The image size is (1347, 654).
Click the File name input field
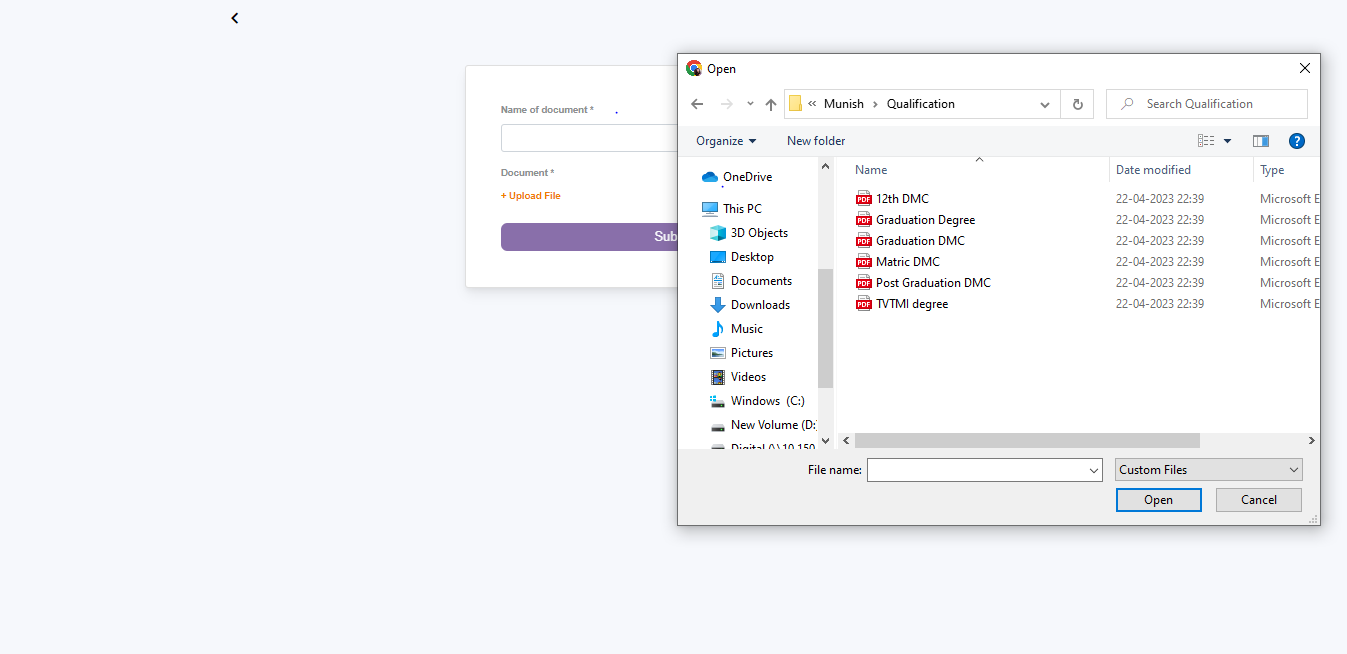pyautogui.click(x=976, y=470)
